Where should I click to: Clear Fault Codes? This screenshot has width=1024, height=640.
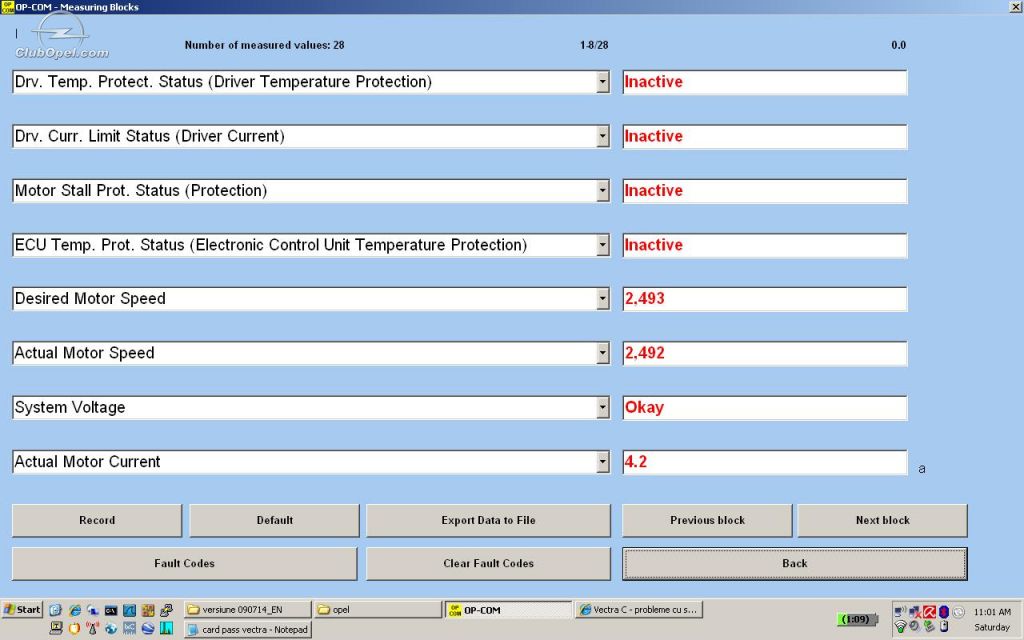coord(488,564)
